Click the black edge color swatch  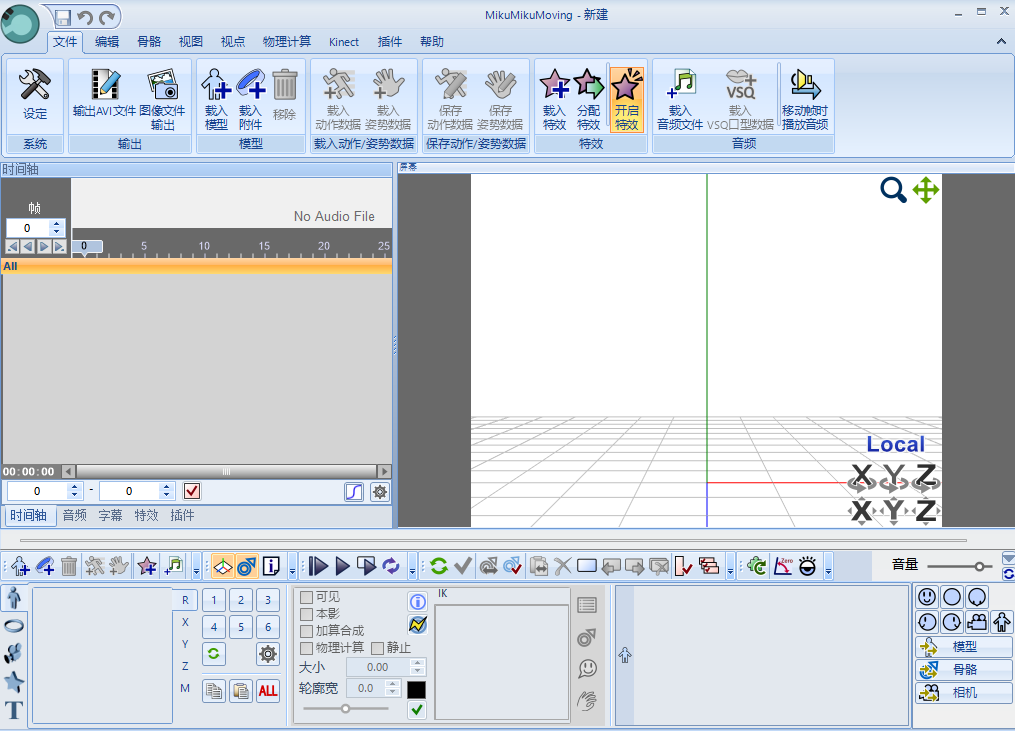[416, 689]
